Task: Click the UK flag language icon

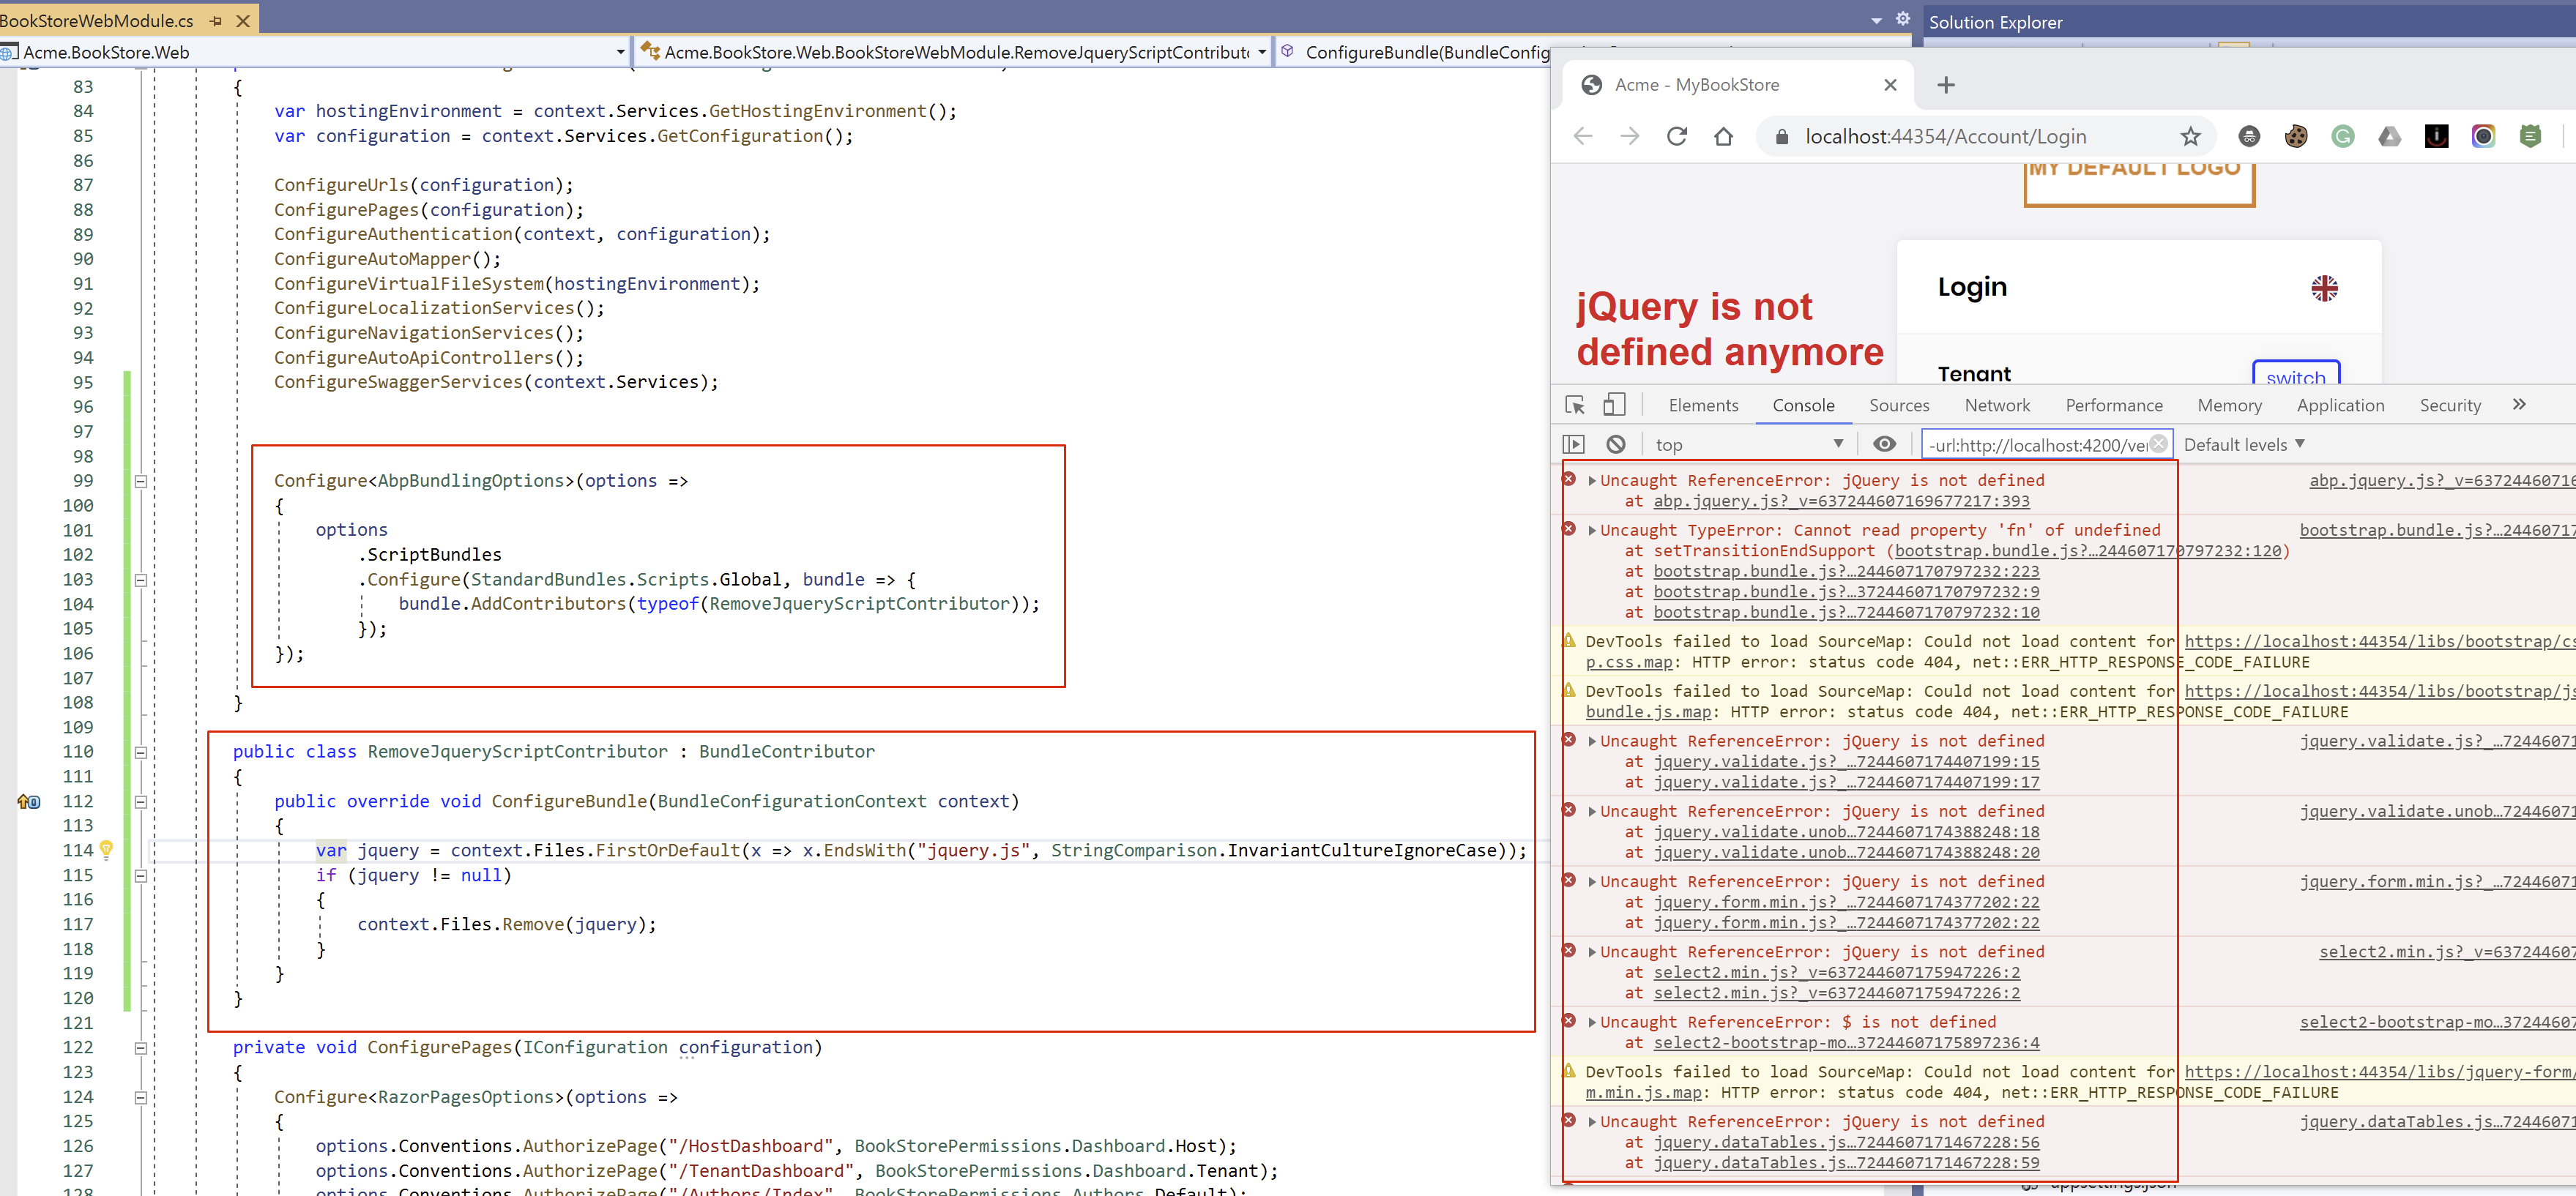Action: click(x=2324, y=288)
